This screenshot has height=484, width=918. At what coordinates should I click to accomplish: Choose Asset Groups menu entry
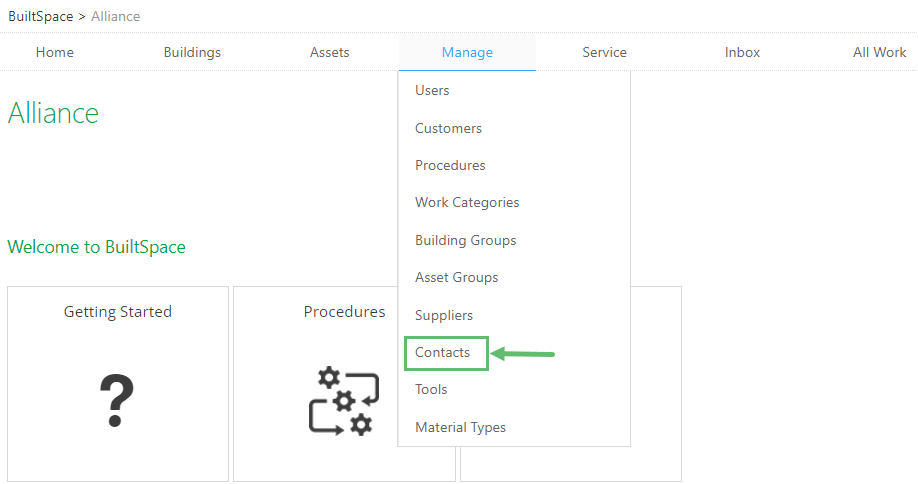coord(457,277)
